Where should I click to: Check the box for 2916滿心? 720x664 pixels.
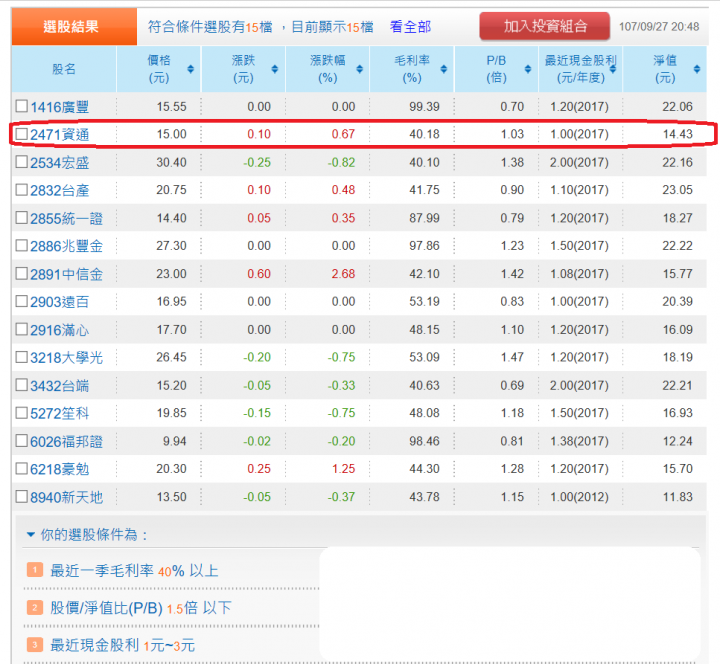pyautogui.click(x=22, y=329)
